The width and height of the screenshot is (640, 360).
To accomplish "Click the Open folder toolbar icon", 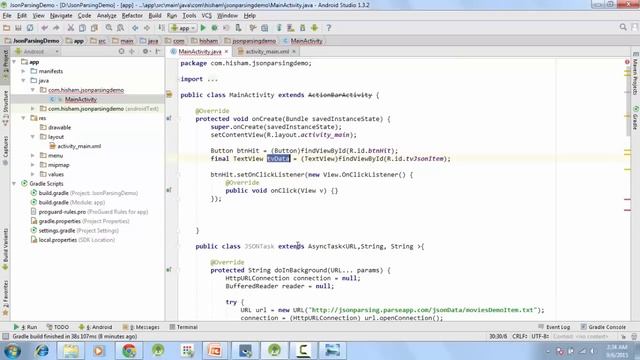I will [x=7, y=28].
